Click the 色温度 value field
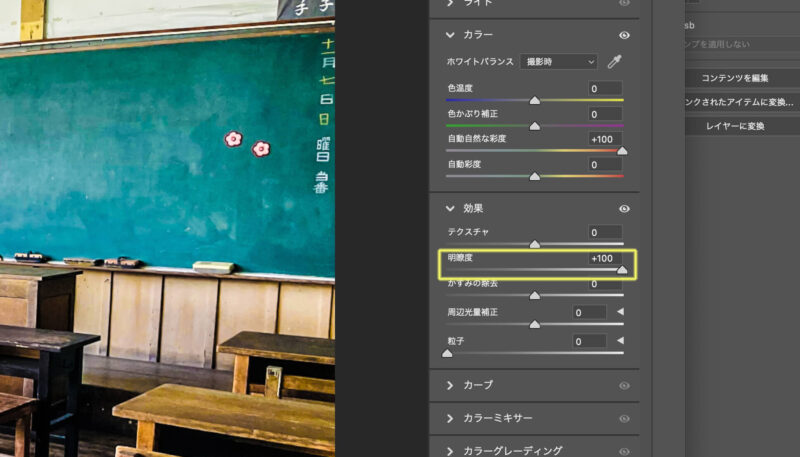Image resolution: width=800 pixels, height=457 pixels. tap(605, 88)
